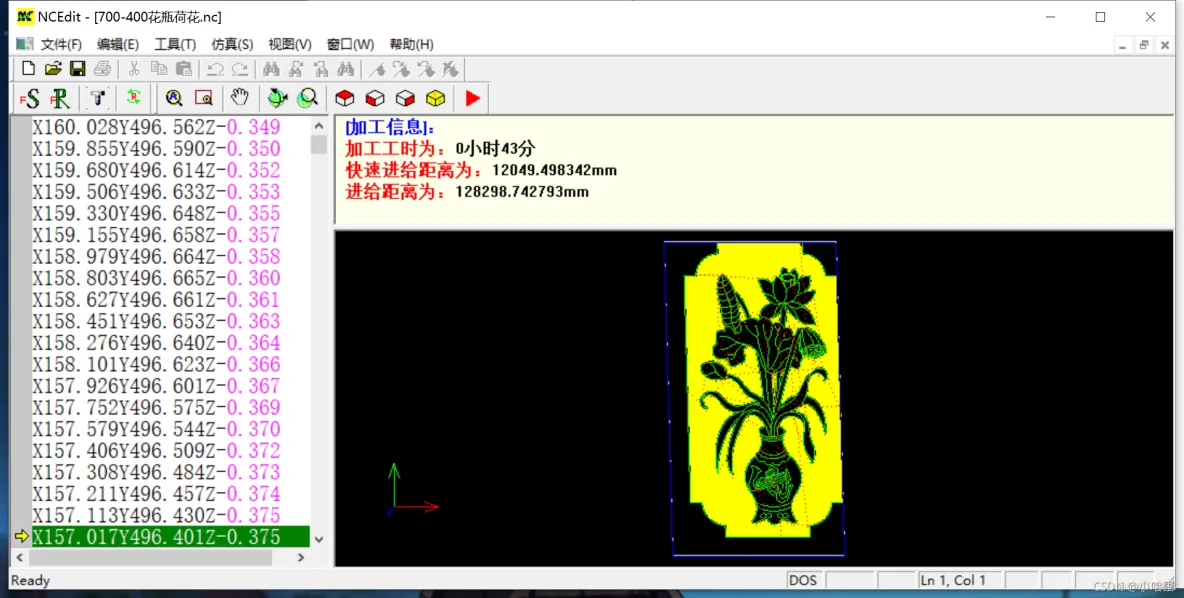Click the code list horizontal scroll left arrow
1184x598 pixels.
(x=20, y=557)
